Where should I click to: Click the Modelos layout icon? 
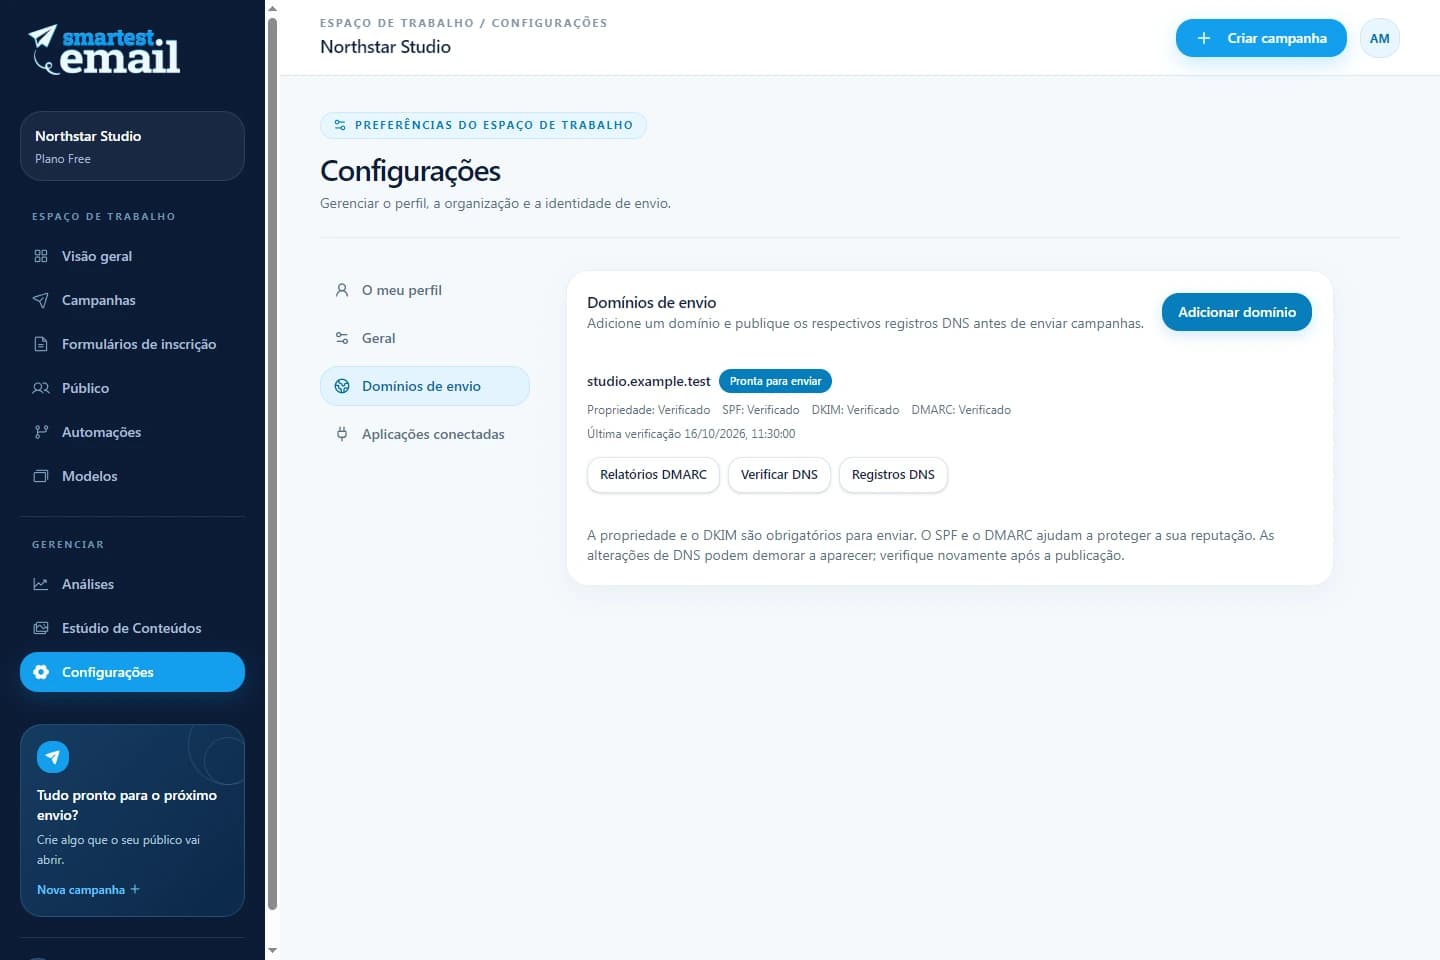pos(41,476)
